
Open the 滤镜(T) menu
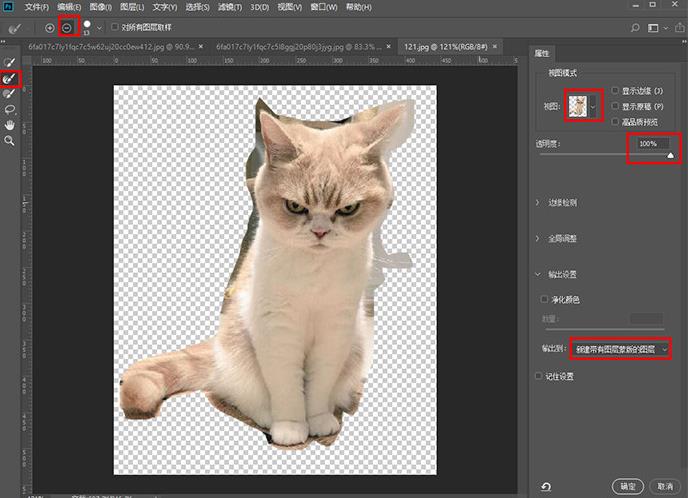230,7
